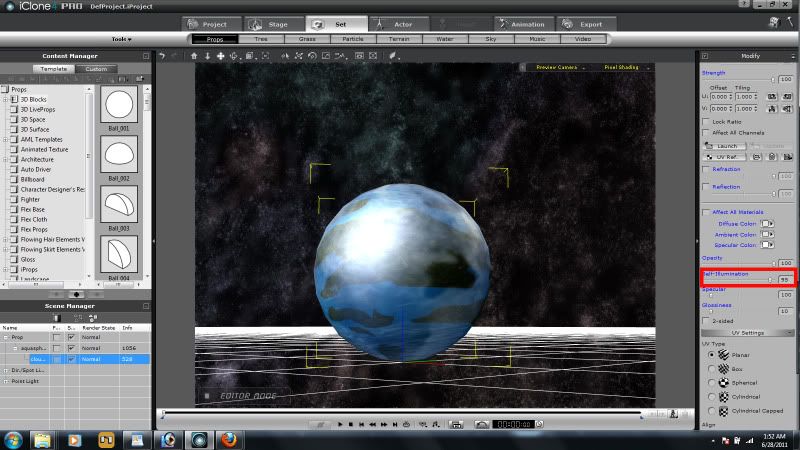Click the loop playback icon
The image size is (800, 450).
[407, 424]
